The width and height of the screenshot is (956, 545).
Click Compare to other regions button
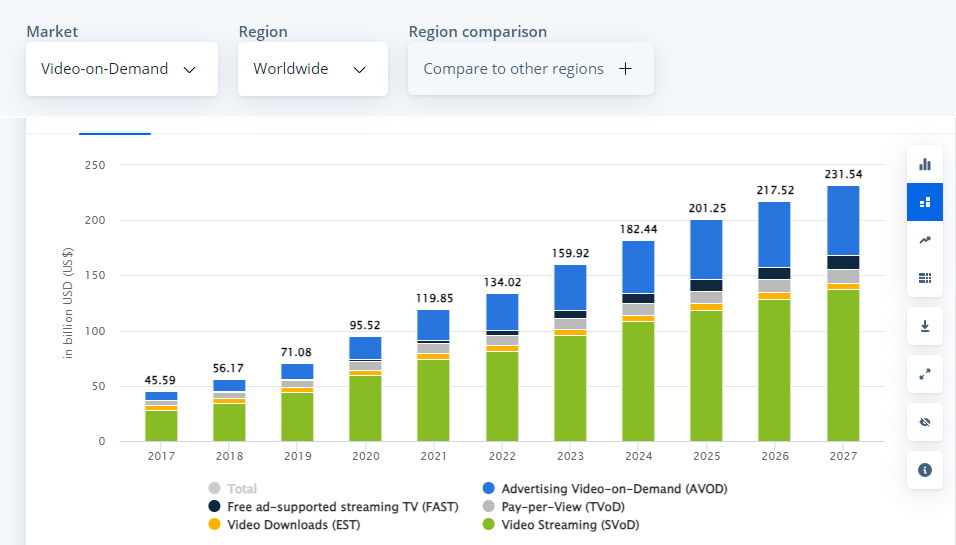click(530, 69)
